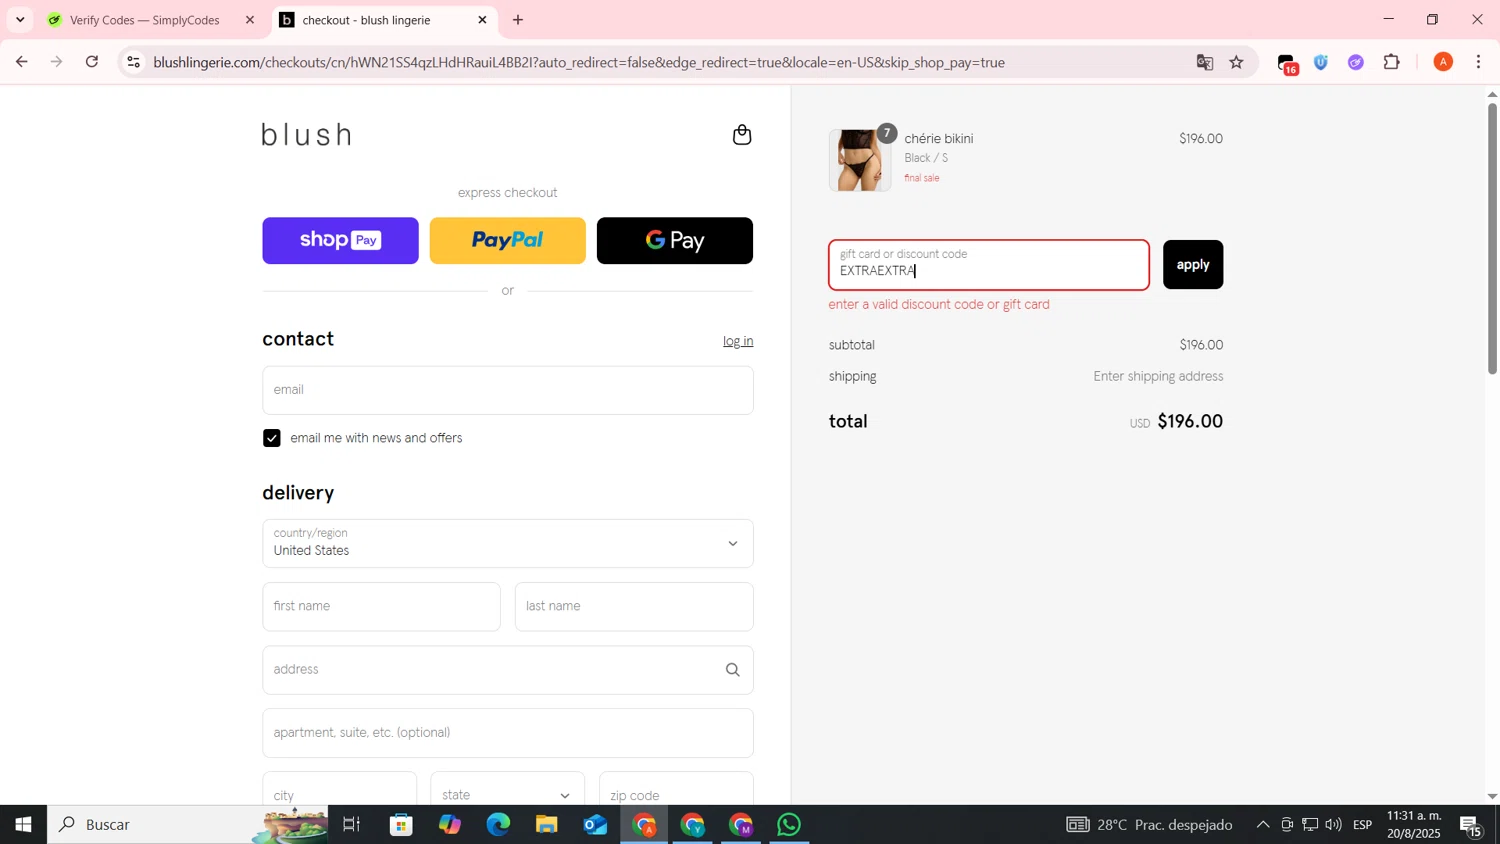This screenshot has height=844, width=1500.
Task: Open a new browser tab
Action: 518,20
